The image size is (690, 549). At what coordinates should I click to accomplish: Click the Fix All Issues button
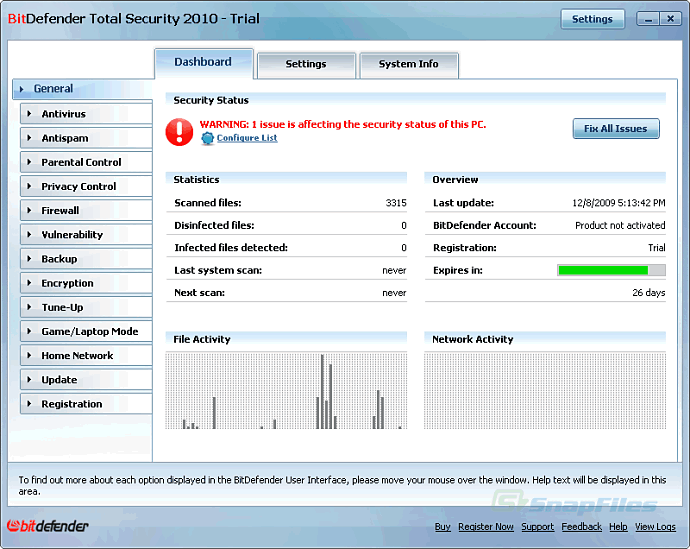point(616,128)
